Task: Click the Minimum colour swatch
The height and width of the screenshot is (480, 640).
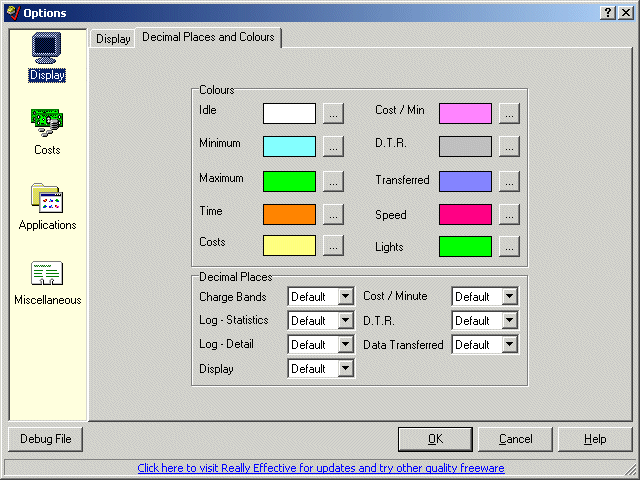Action: [x=289, y=147]
